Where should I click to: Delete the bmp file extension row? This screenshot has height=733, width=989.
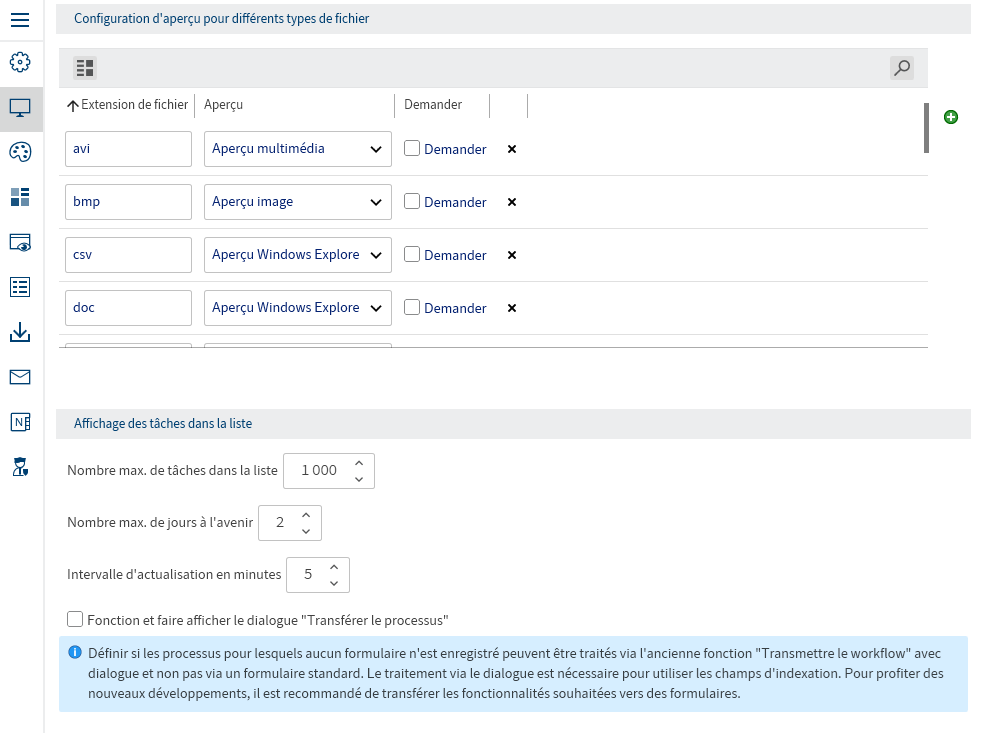click(x=512, y=202)
